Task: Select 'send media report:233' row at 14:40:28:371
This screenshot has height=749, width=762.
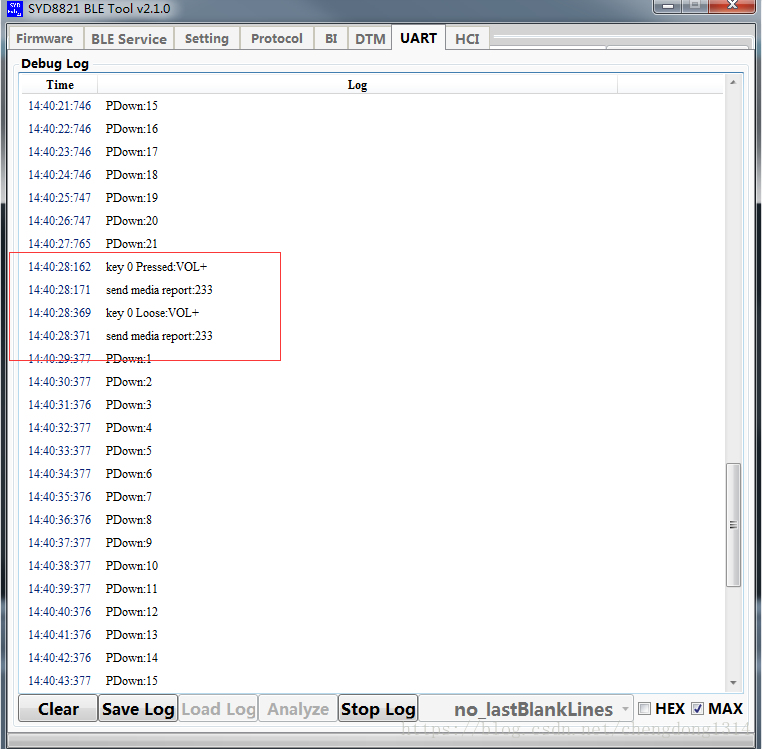Action: click(372, 335)
